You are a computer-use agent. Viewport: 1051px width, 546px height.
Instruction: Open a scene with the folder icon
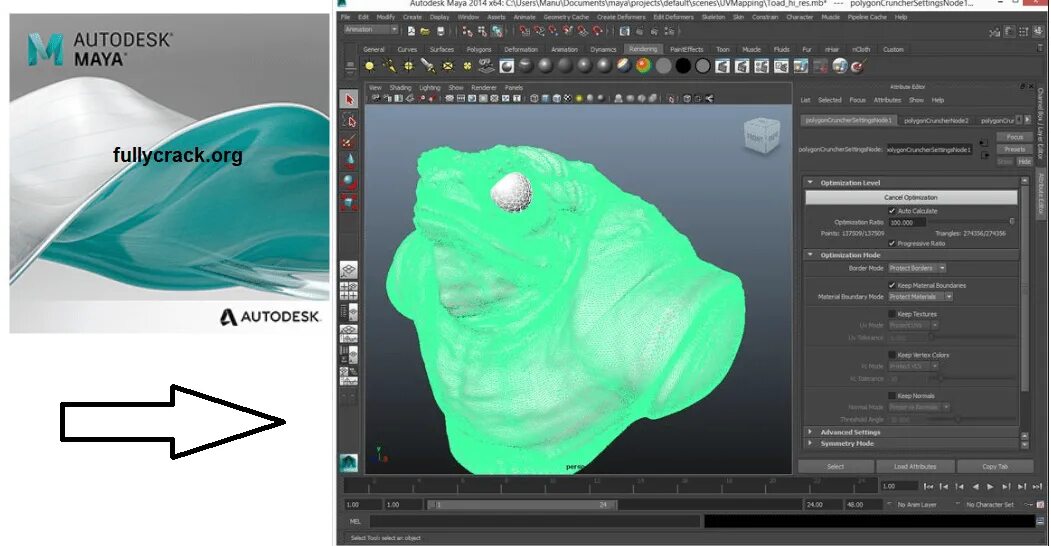(x=425, y=31)
